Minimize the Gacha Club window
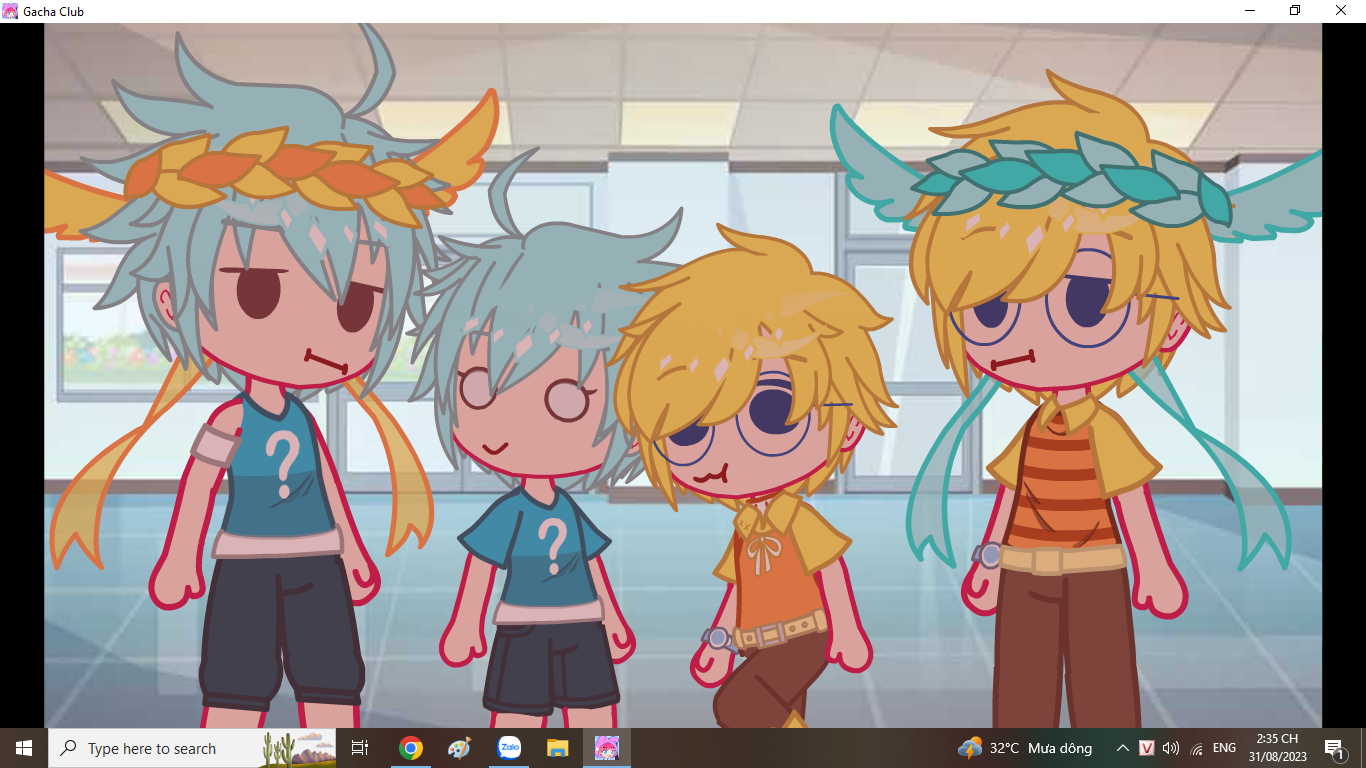Image resolution: width=1366 pixels, height=768 pixels. click(x=1250, y=11)
